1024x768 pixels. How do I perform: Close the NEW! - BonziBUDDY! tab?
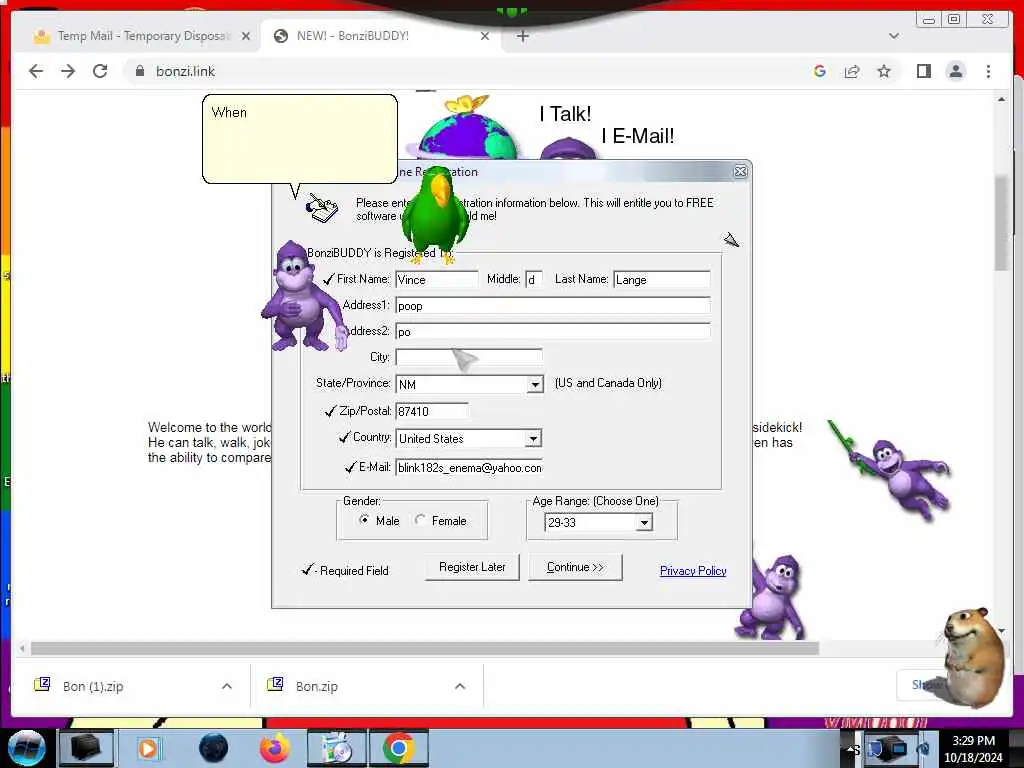(x=485, y=36)
